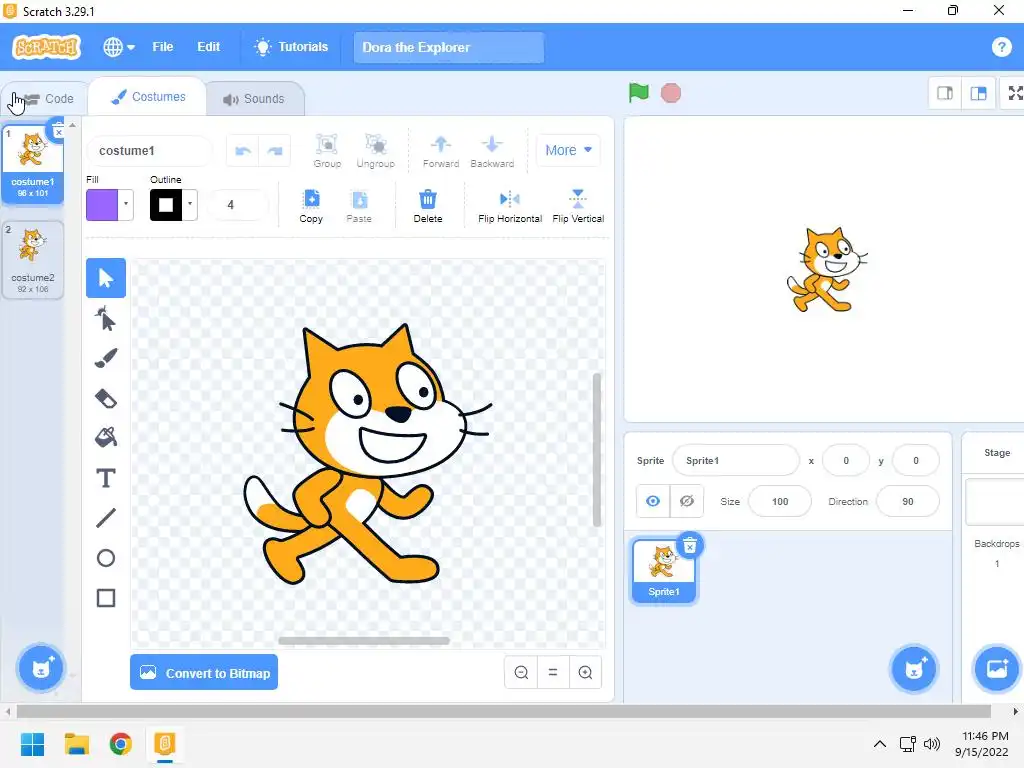Click the Undo arrow icon

coord(243,151)
